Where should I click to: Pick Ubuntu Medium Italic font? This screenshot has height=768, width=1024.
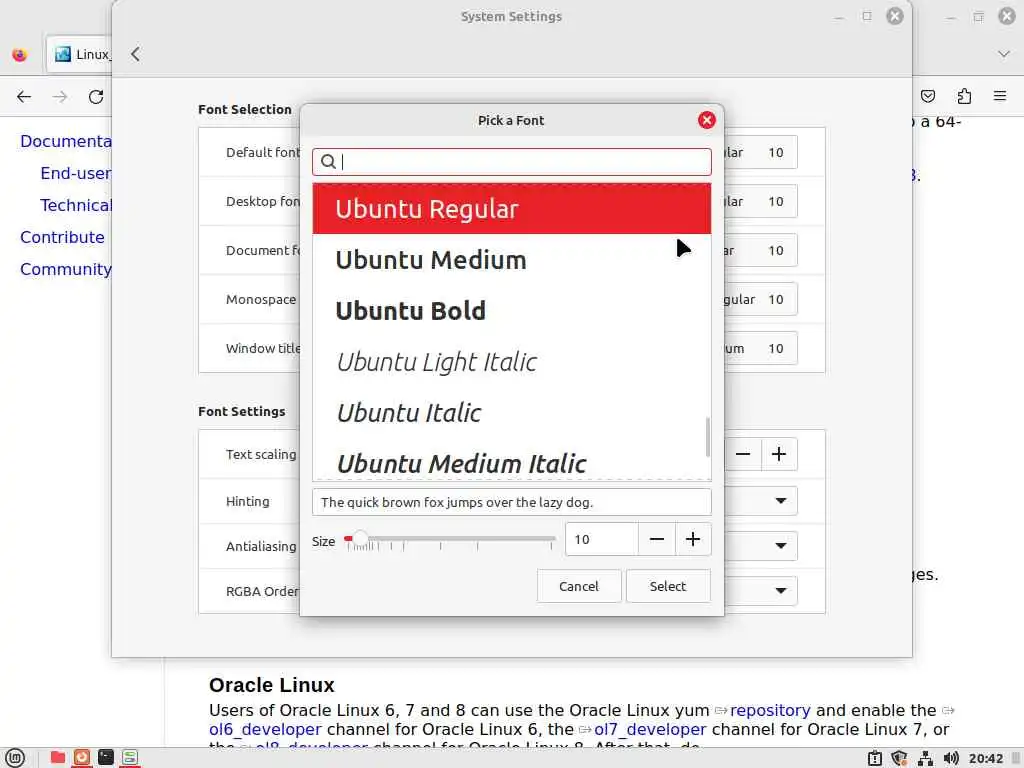click(x=512, y=462)
